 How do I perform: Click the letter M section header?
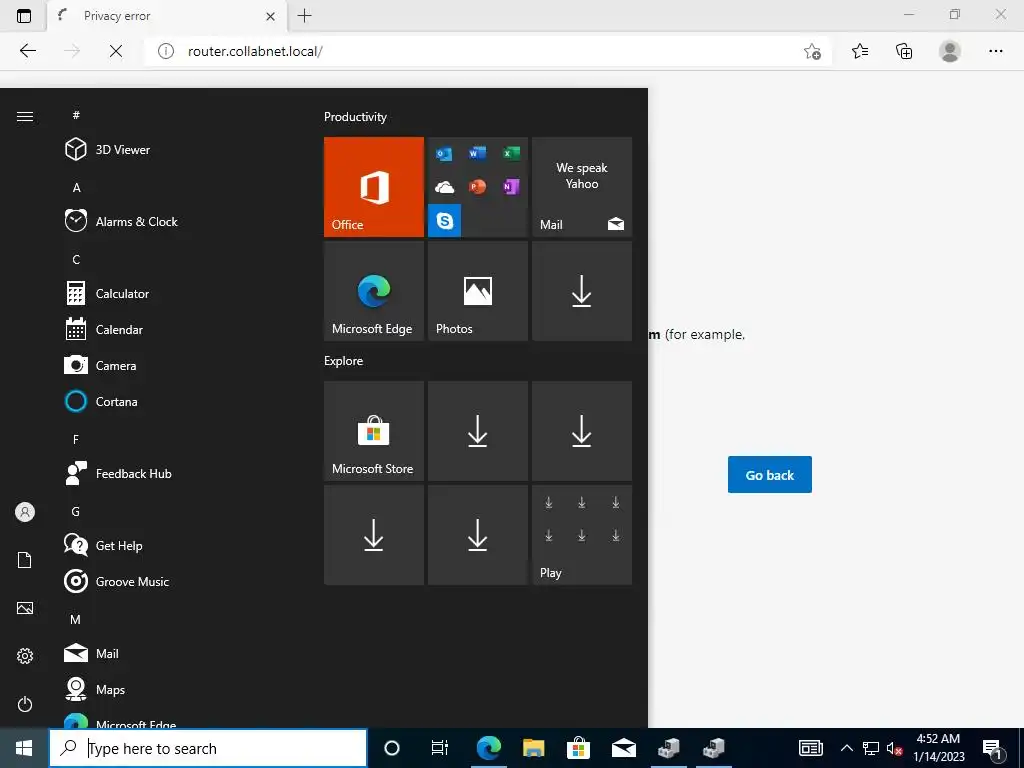pyautogui.click(x=76, y=619)
